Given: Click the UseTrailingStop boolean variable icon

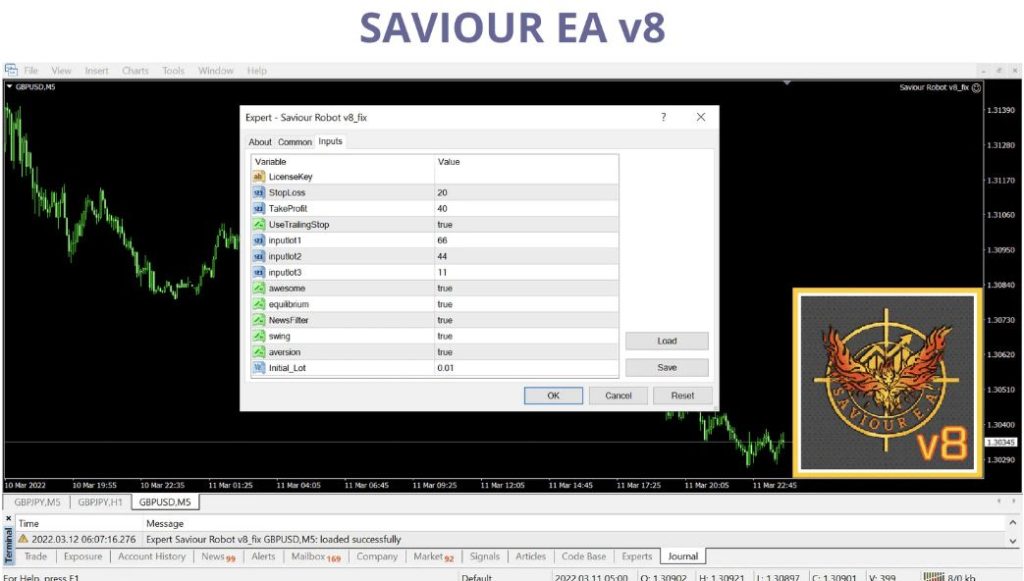Looking at the screenshot, I should point(258,225).
